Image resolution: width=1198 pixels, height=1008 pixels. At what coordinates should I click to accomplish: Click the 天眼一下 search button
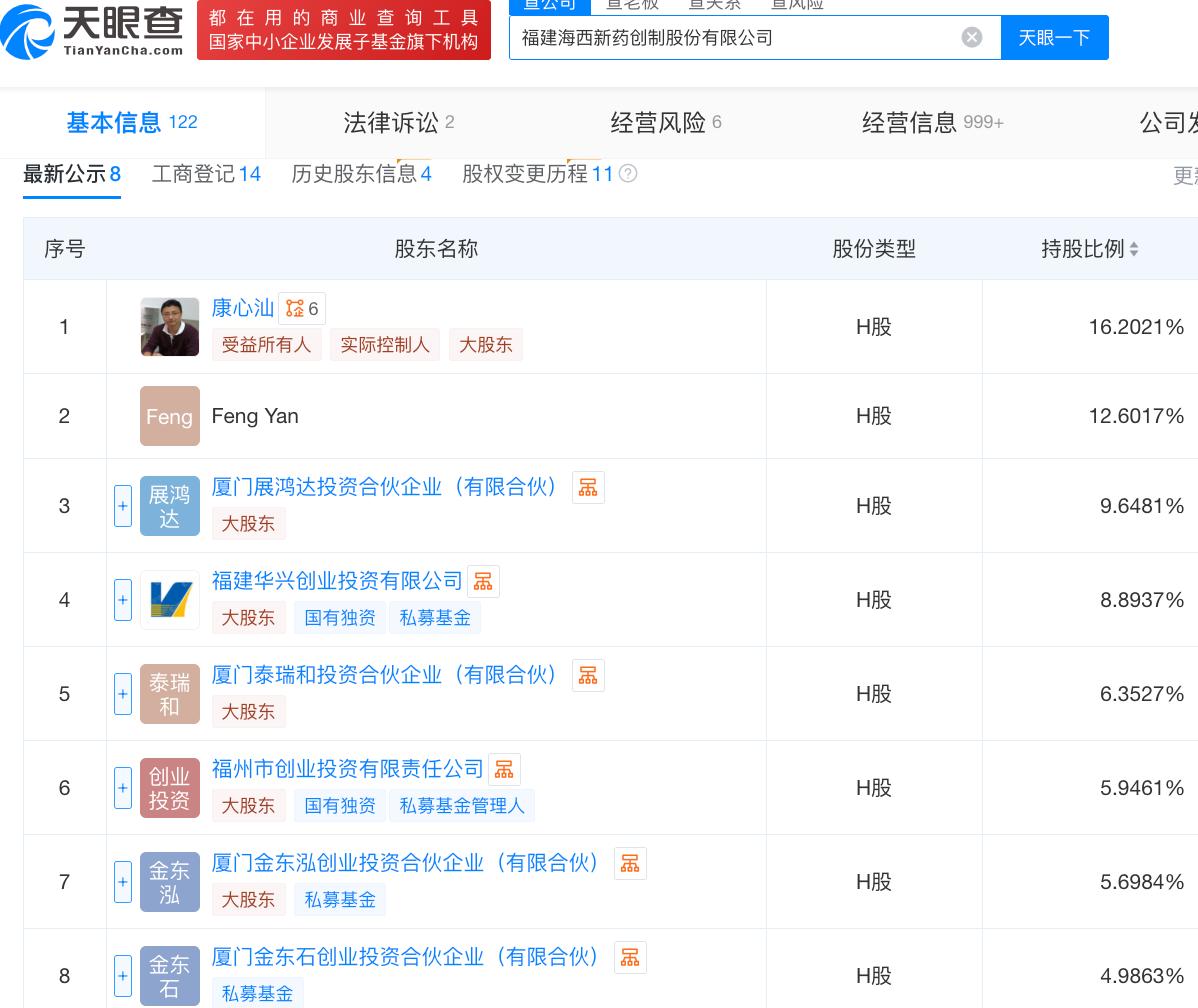coord(1054,38)
